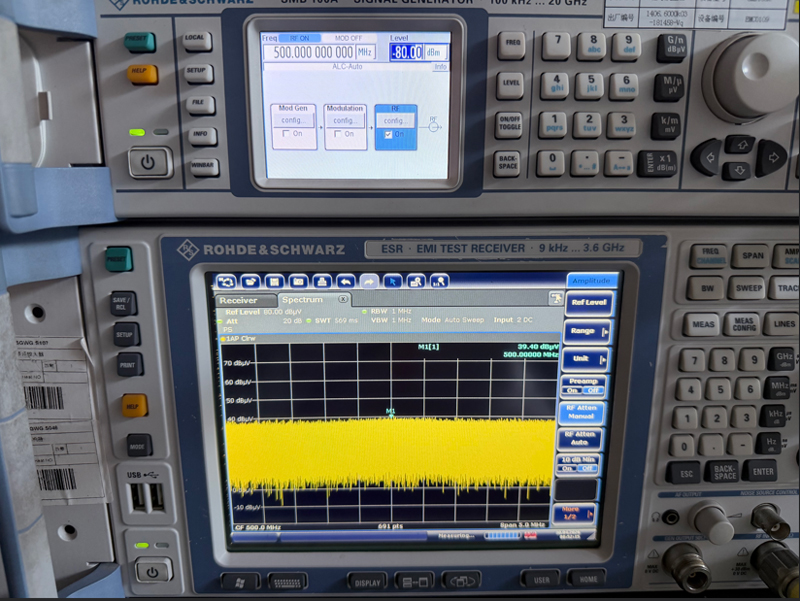Push the up arrow key on generator

[740, 145]
